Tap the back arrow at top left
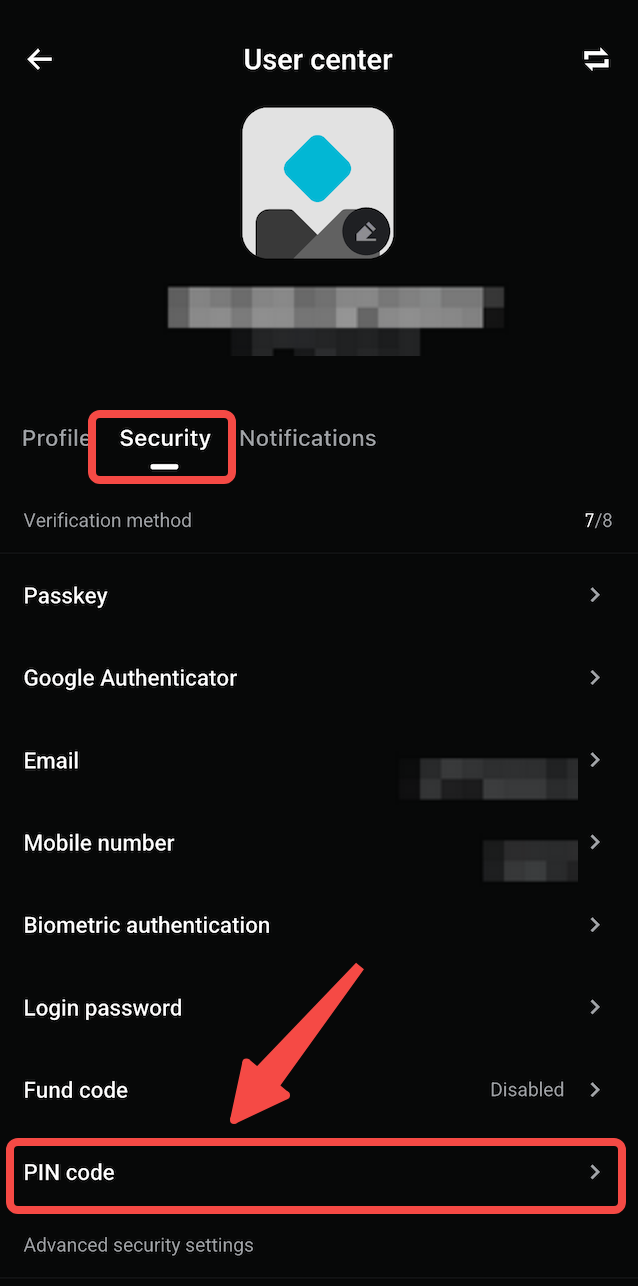Screen dimensions: 638x1286 click(x=38, y=59)
